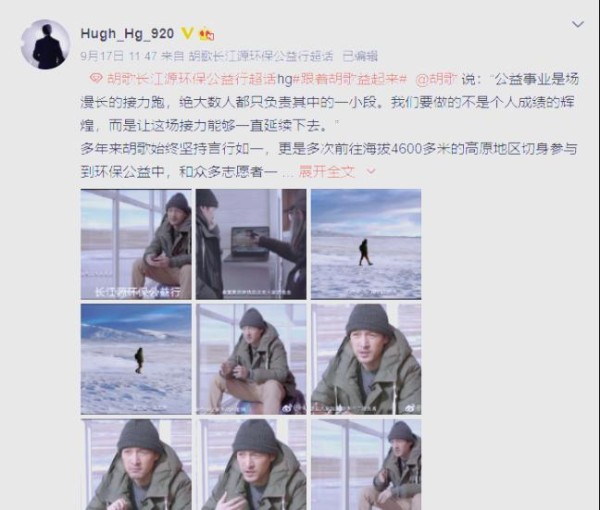600x510 pixels.
Task: Open the top-right photo of a figure walking on snow
Action: tap(366, 244)
